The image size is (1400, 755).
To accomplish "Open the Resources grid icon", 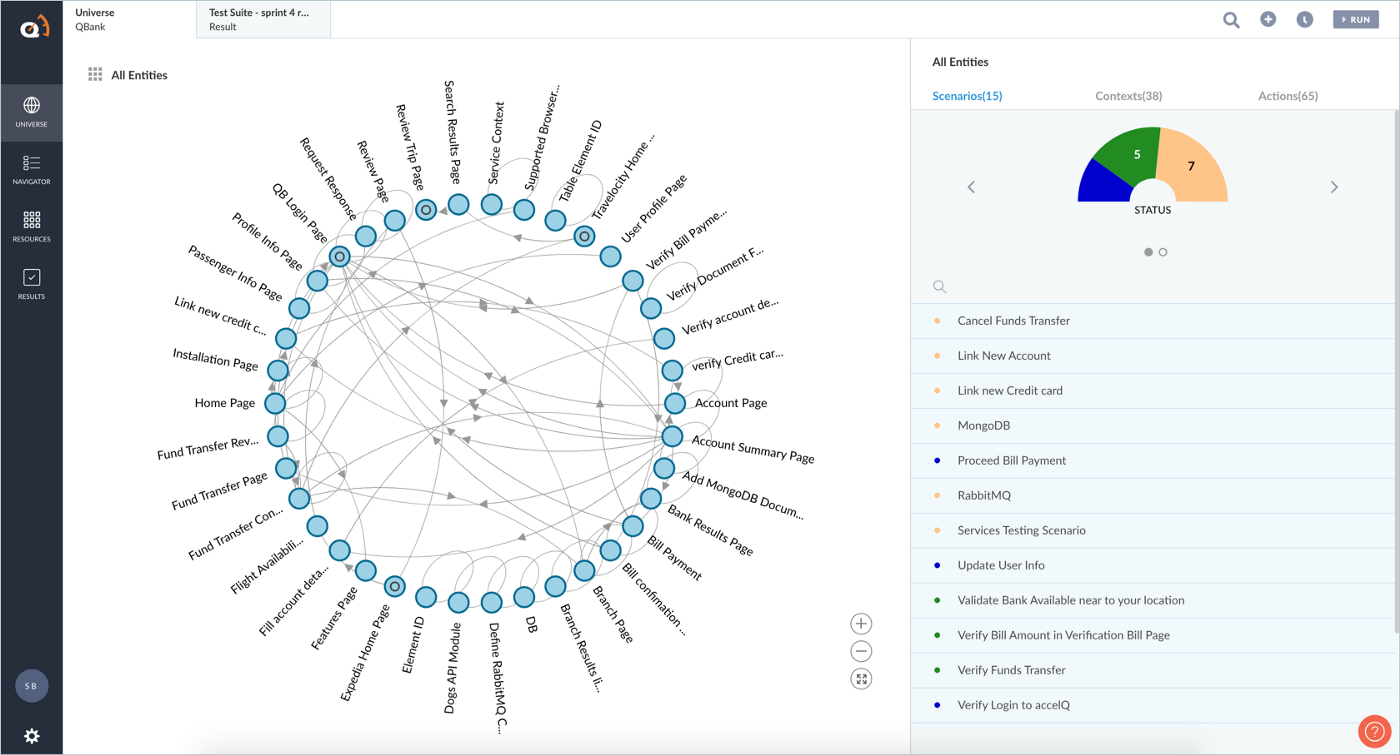I will pyautogui.click(x=31, y=226).
